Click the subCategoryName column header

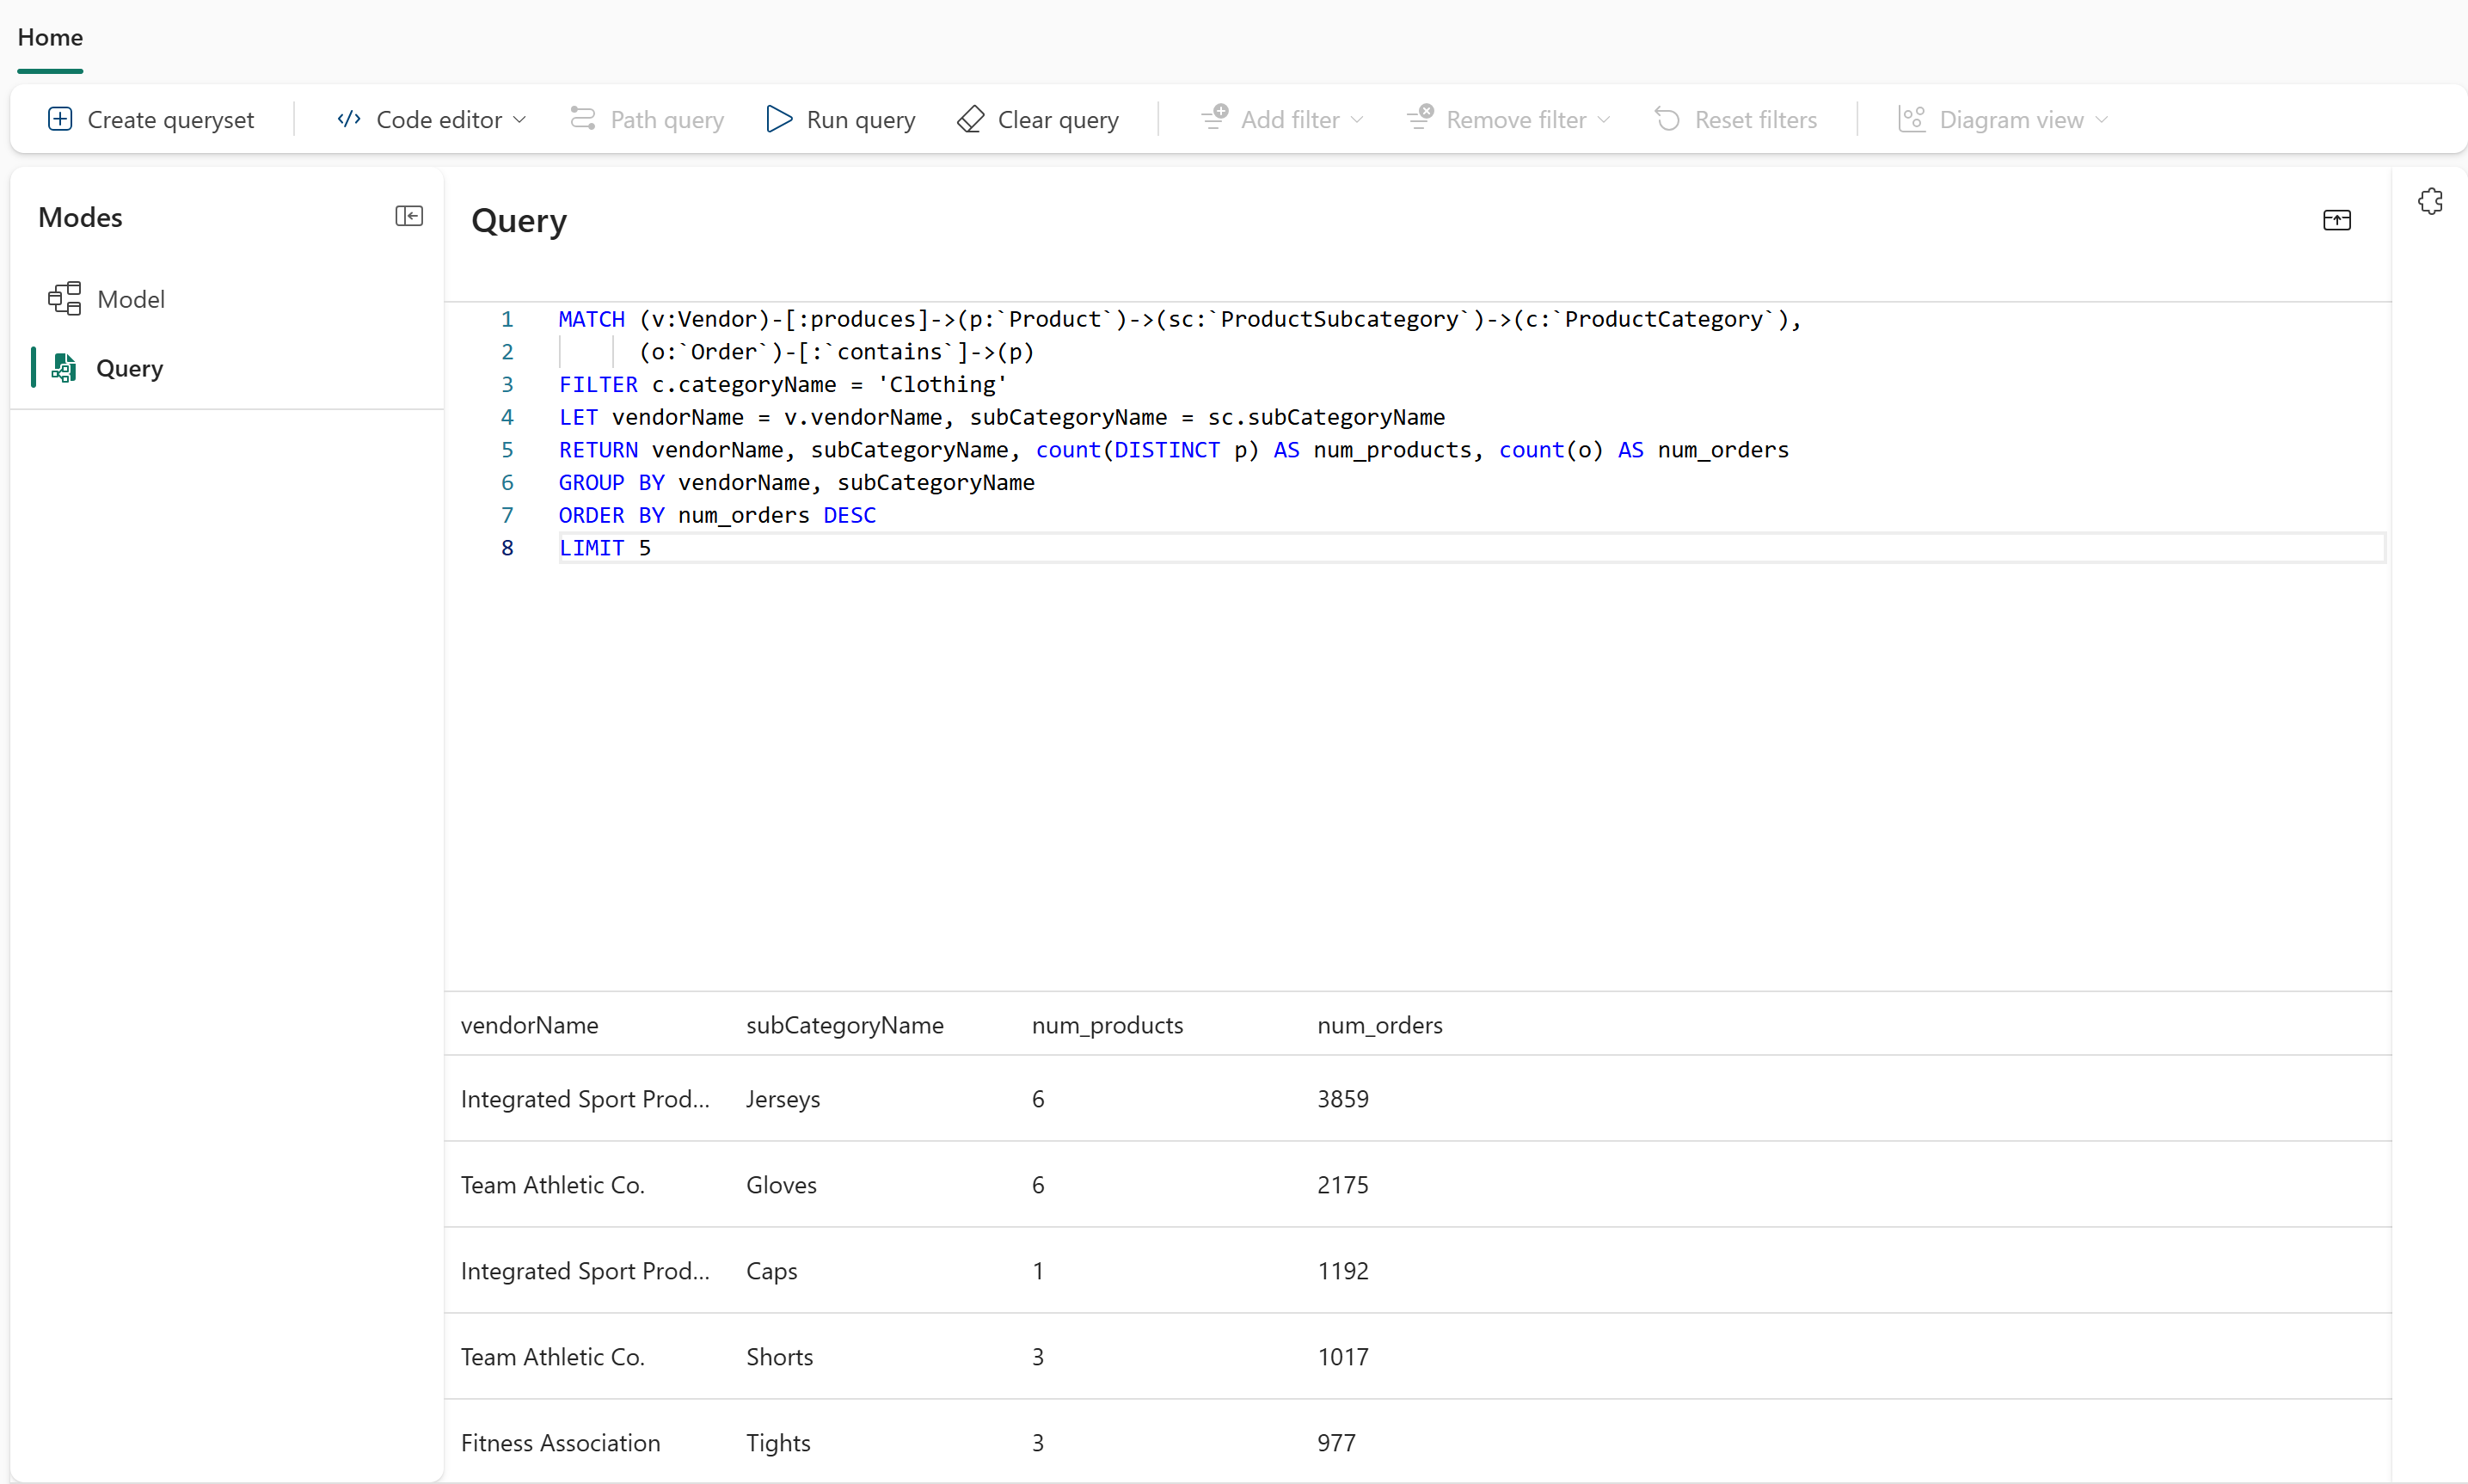845,1025
